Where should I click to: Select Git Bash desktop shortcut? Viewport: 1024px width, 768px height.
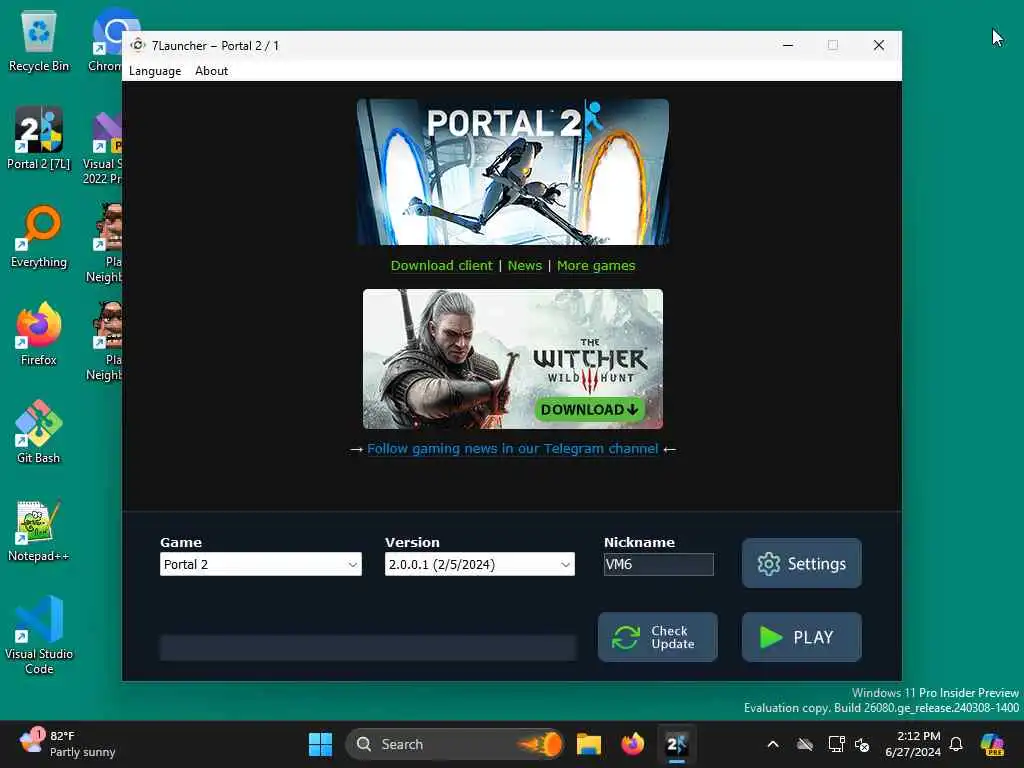click(39, 432)
